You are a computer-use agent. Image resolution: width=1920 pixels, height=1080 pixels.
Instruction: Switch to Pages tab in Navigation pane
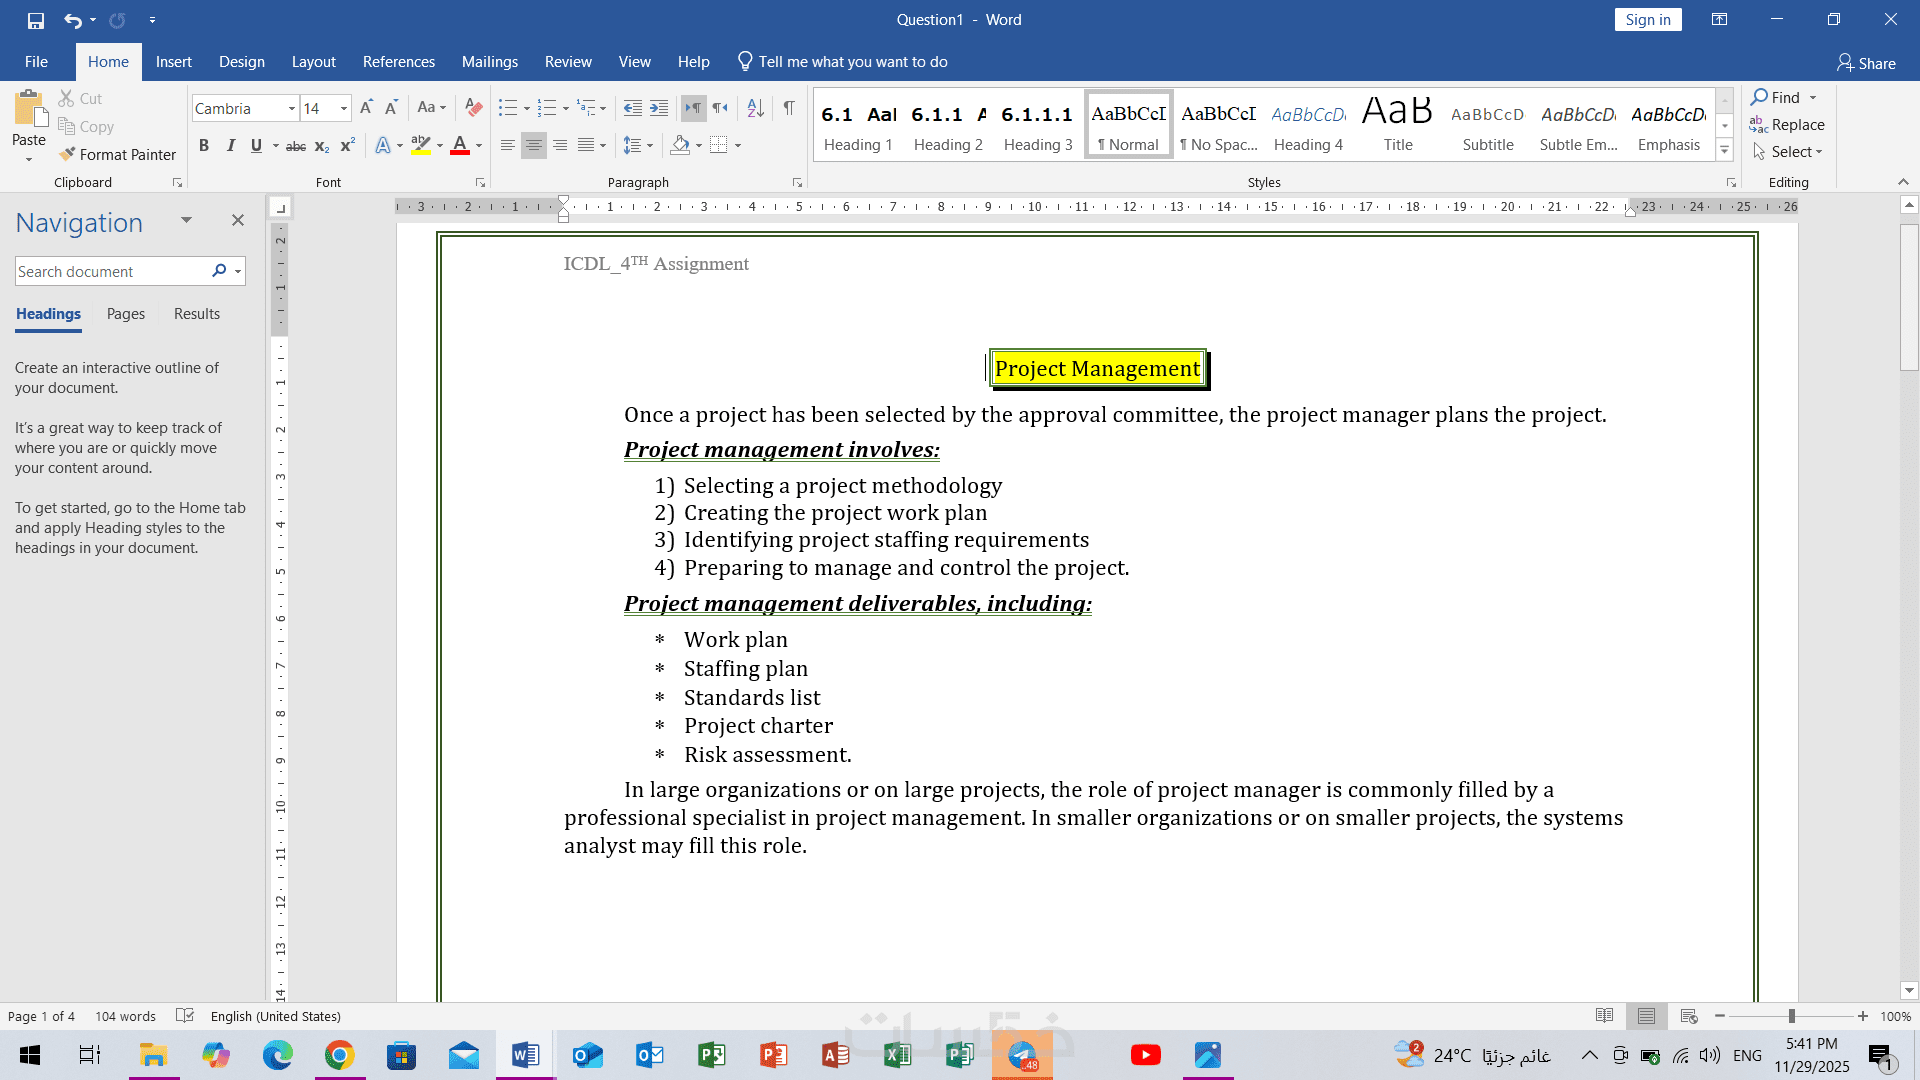tap(126, 314)
